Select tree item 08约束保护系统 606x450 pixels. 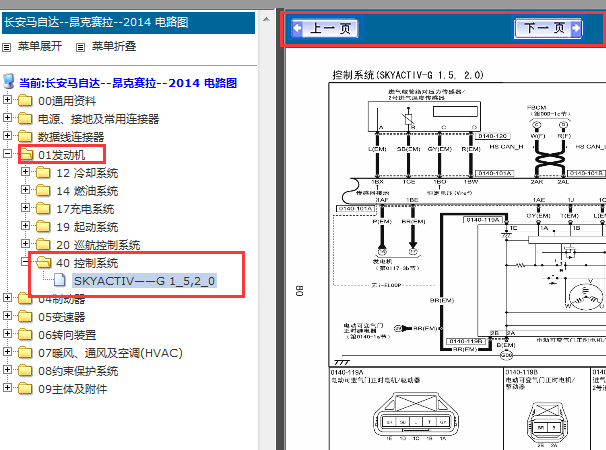click(x=78, y=371)
